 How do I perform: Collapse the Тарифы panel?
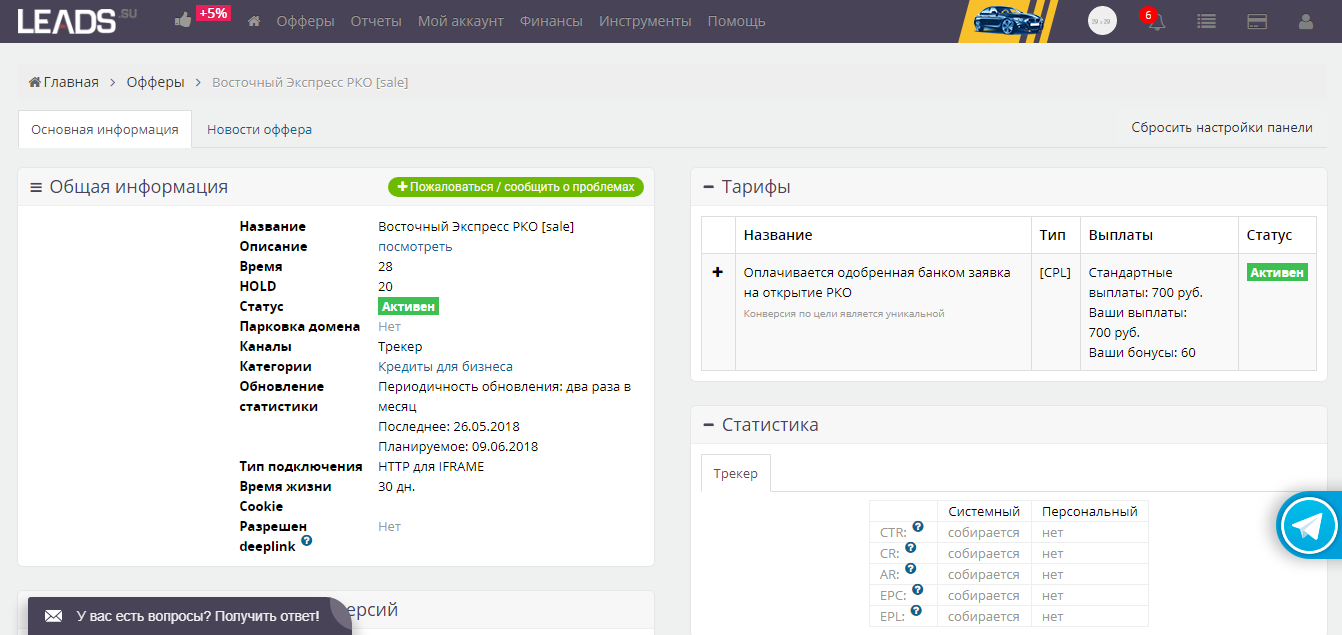(x=708, y=187)
